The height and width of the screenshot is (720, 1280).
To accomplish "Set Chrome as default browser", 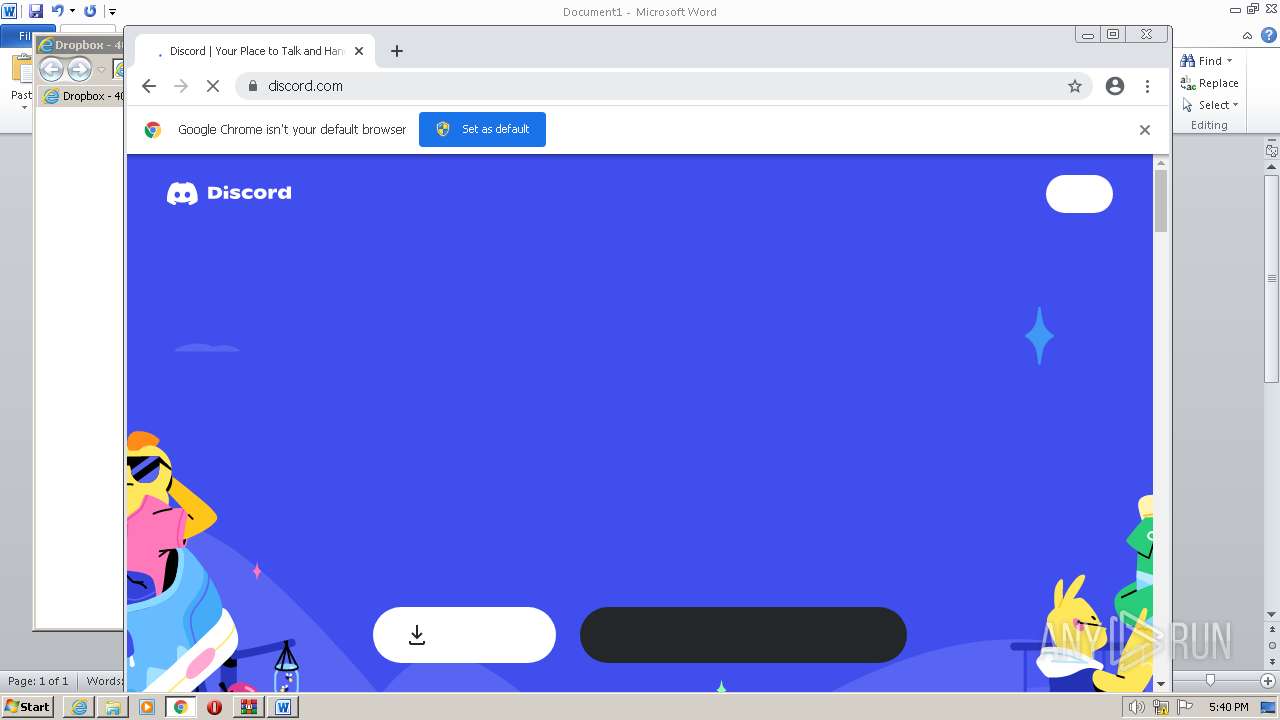I will (x=482, y=129).
